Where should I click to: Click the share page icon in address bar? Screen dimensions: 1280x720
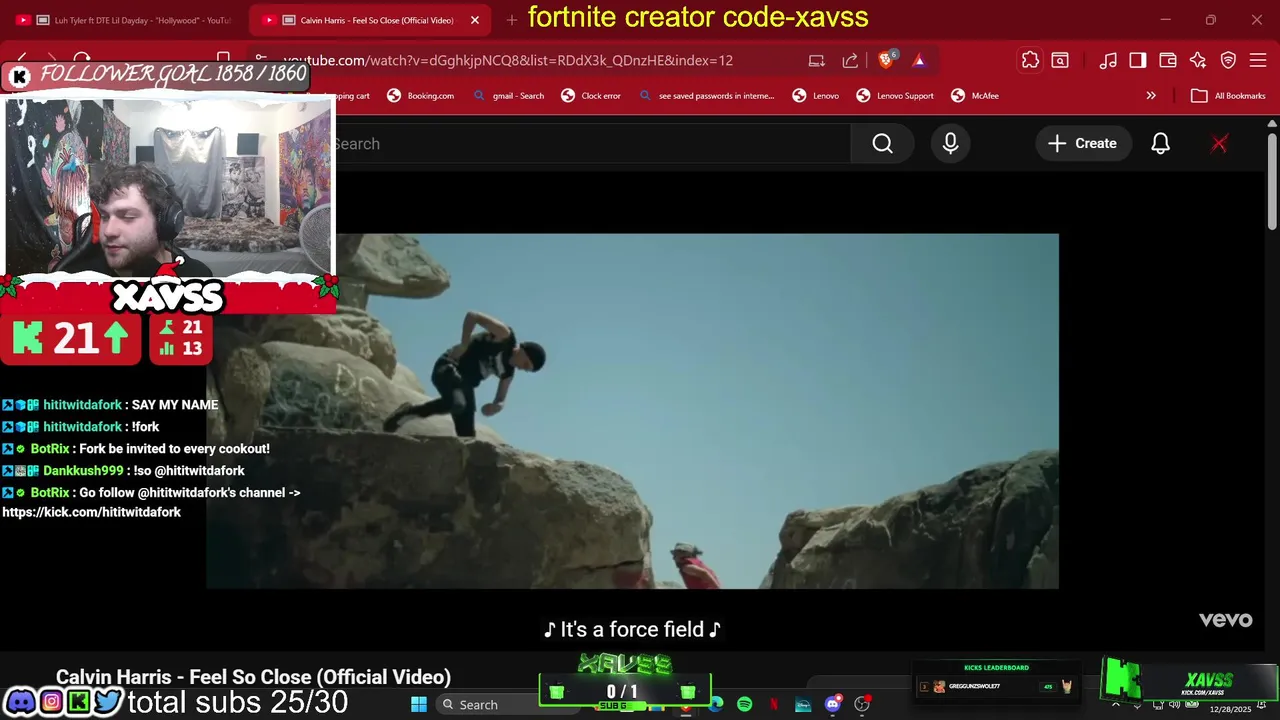click(850, 60)
